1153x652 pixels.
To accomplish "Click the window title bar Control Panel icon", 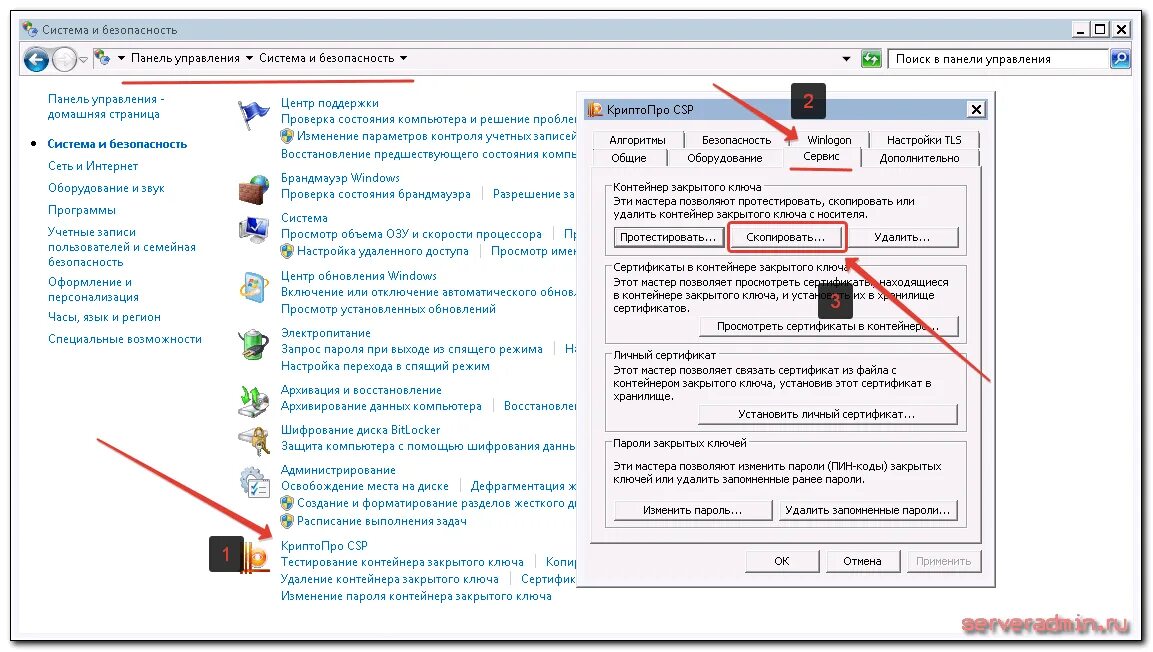I will click(30, 29).
